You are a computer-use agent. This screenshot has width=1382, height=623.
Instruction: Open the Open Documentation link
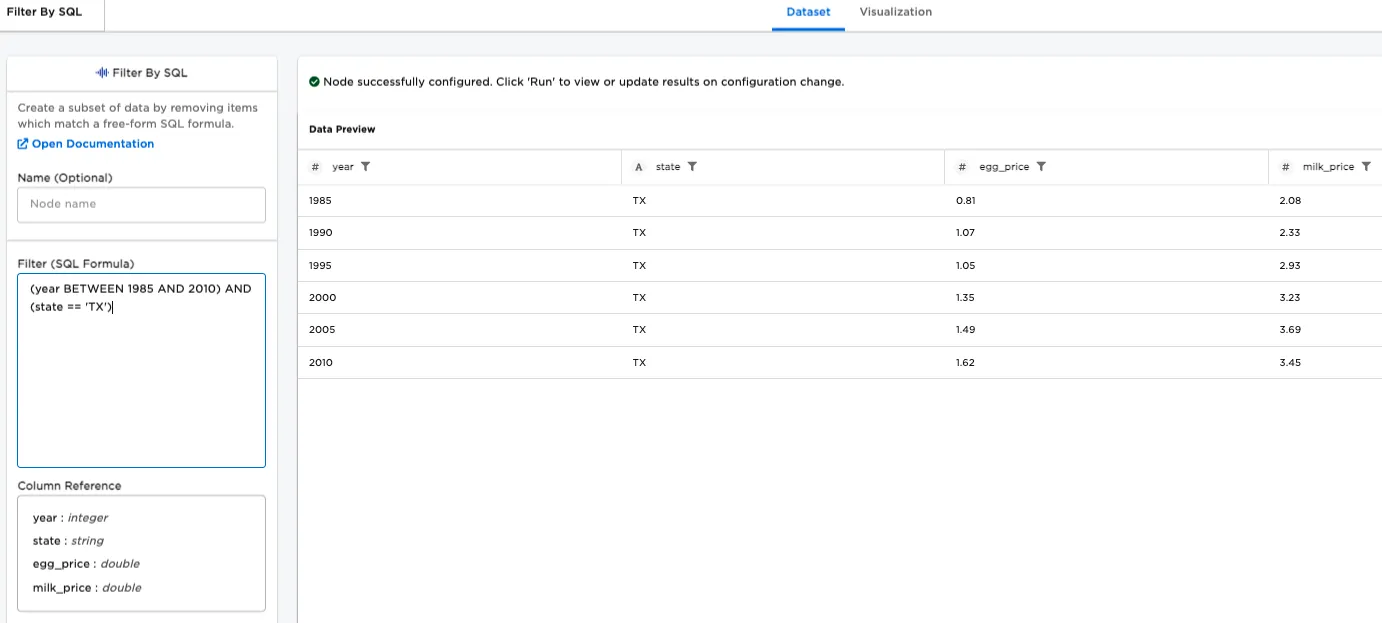pos(86,144)
